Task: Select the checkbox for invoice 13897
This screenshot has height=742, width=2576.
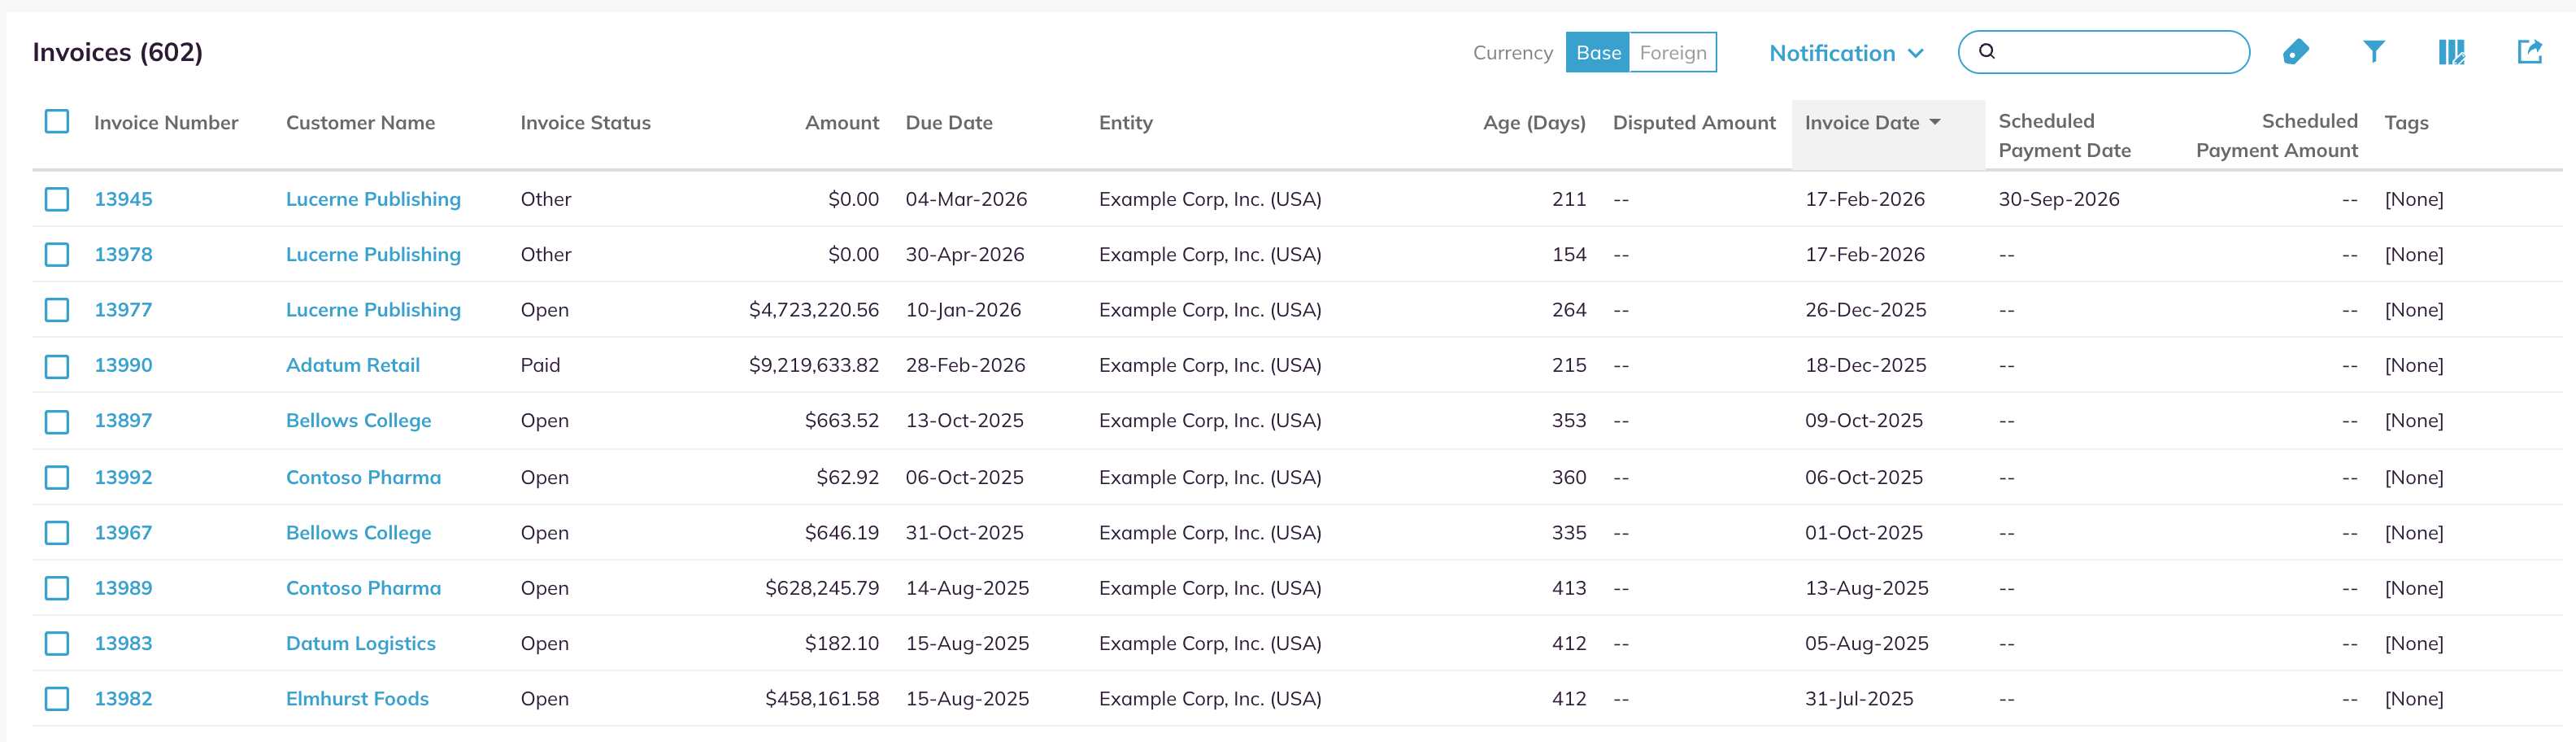Action: tap(57, 421)
